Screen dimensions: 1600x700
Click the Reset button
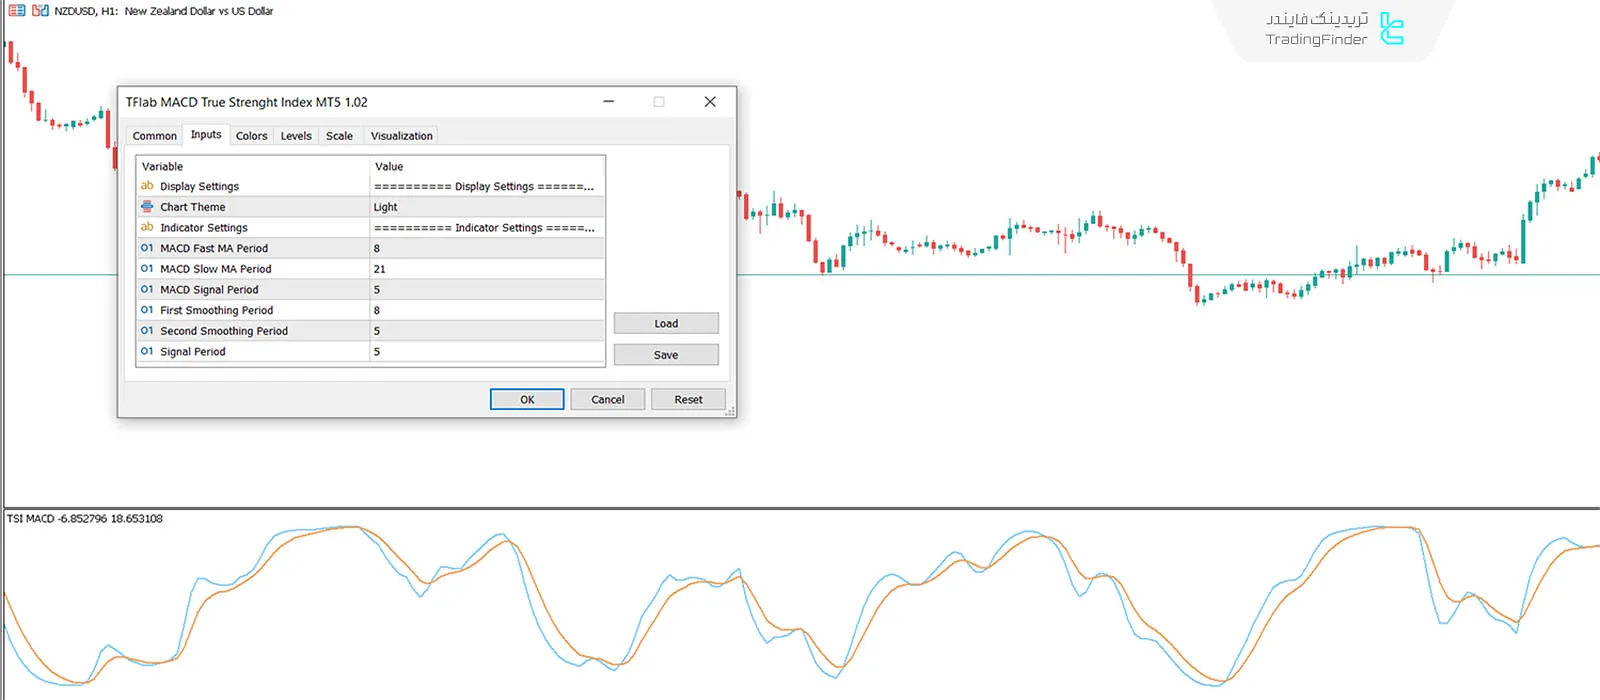point(688,400)
